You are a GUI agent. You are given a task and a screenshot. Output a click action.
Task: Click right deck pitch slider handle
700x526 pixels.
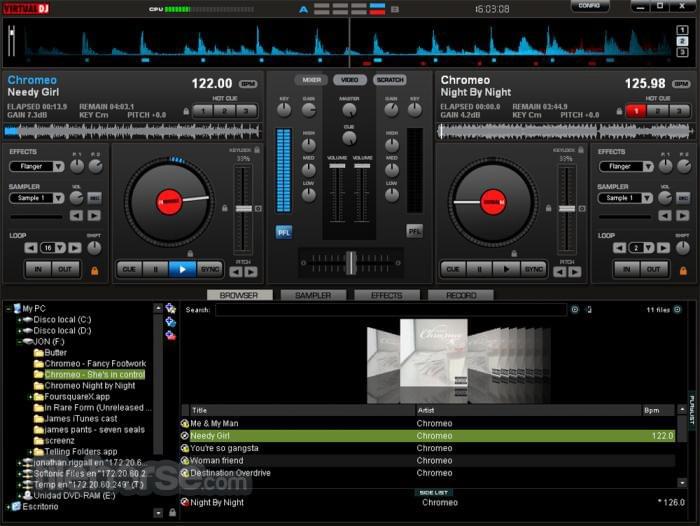567,209
